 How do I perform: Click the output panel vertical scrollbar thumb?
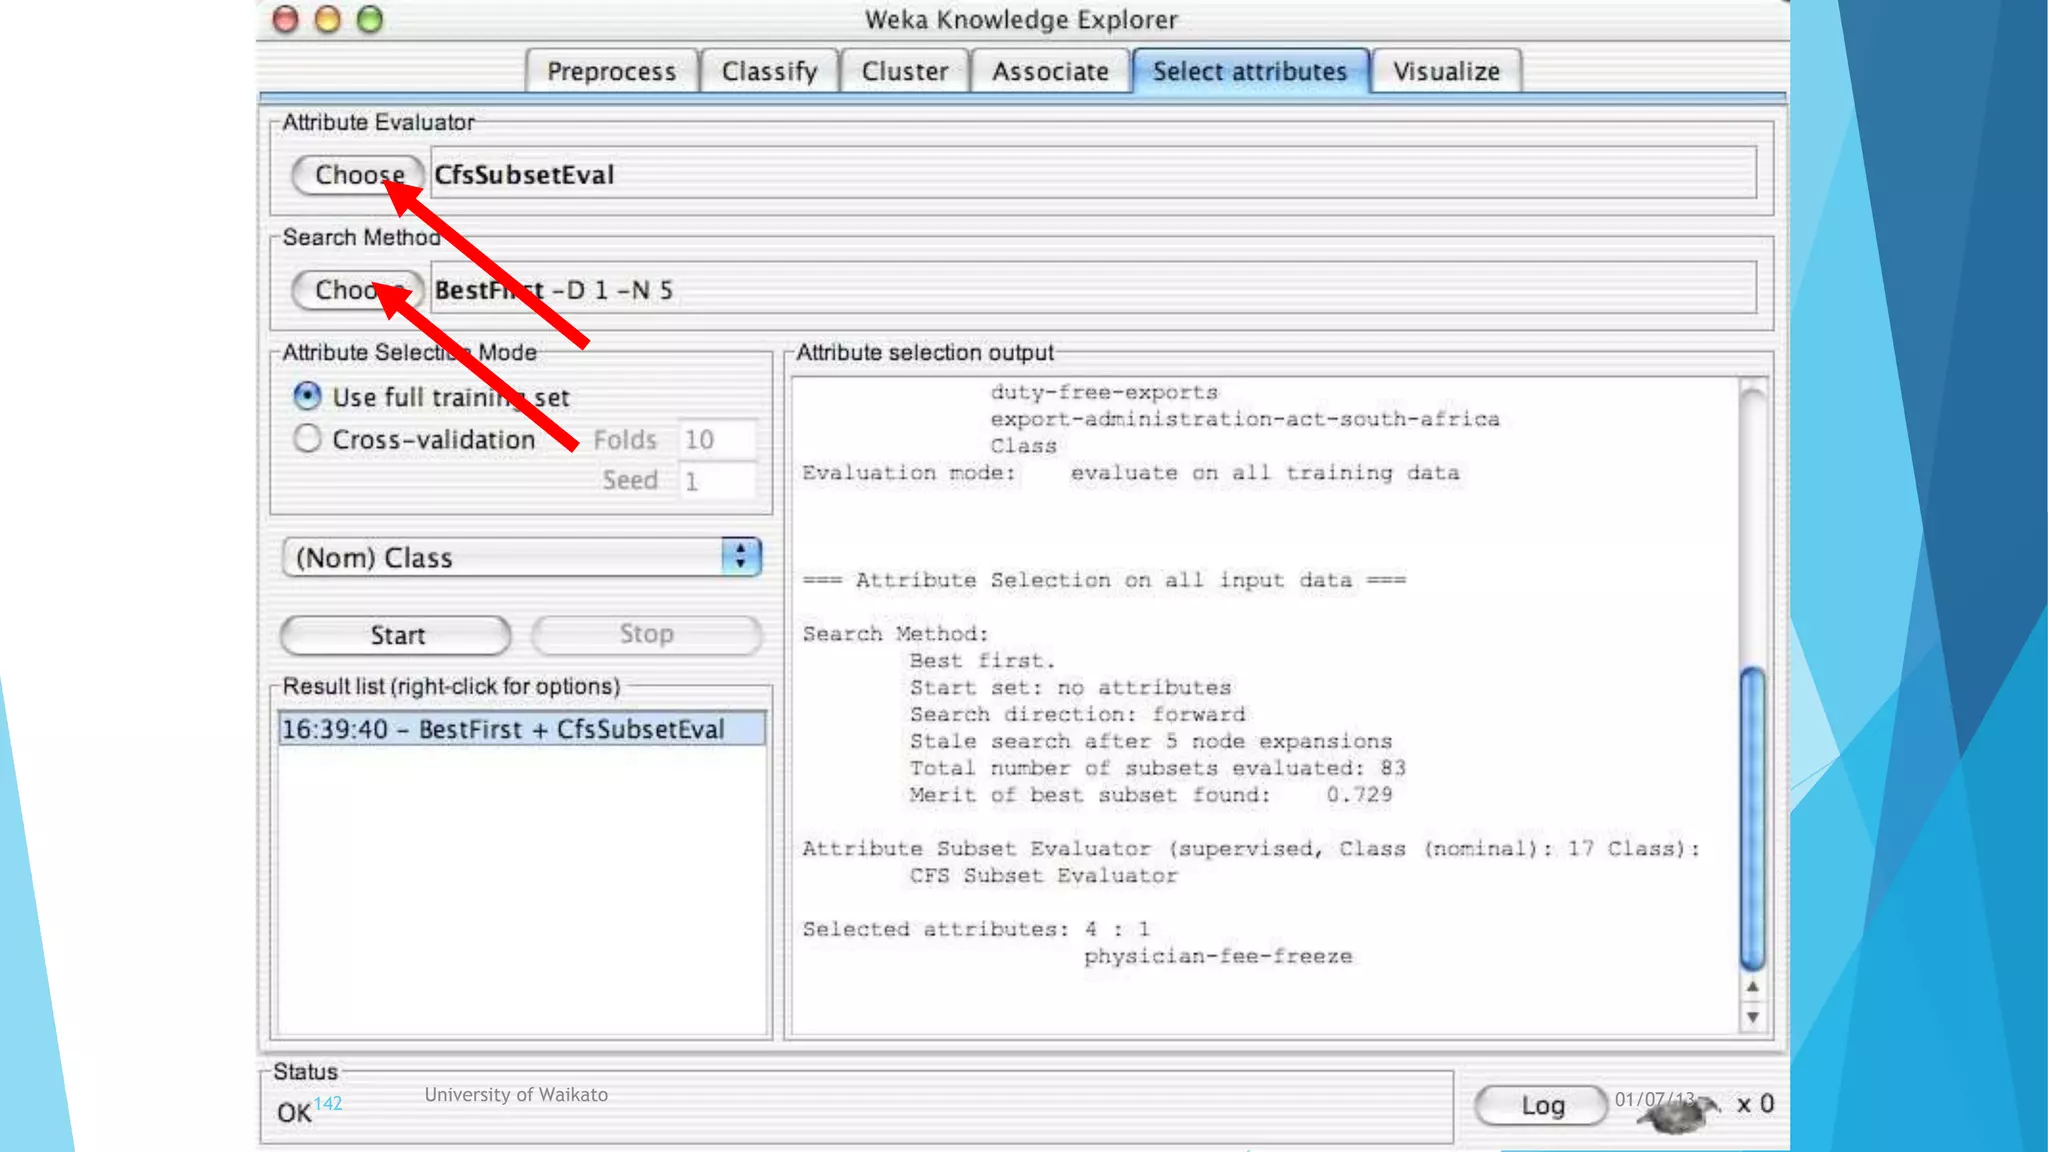1752,818
